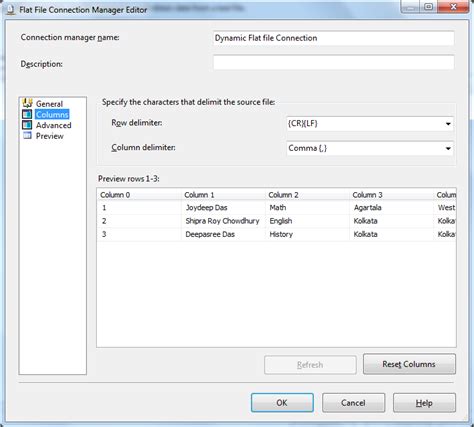Click the Column 1 header

(224, 195)
